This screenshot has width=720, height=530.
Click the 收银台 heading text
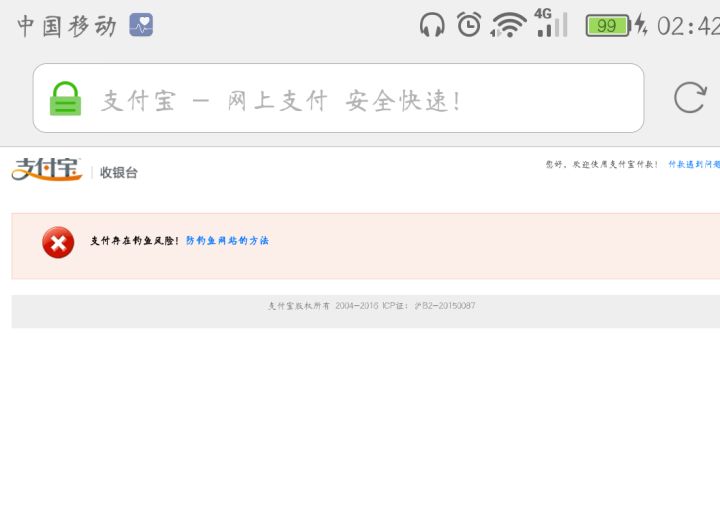118,173
